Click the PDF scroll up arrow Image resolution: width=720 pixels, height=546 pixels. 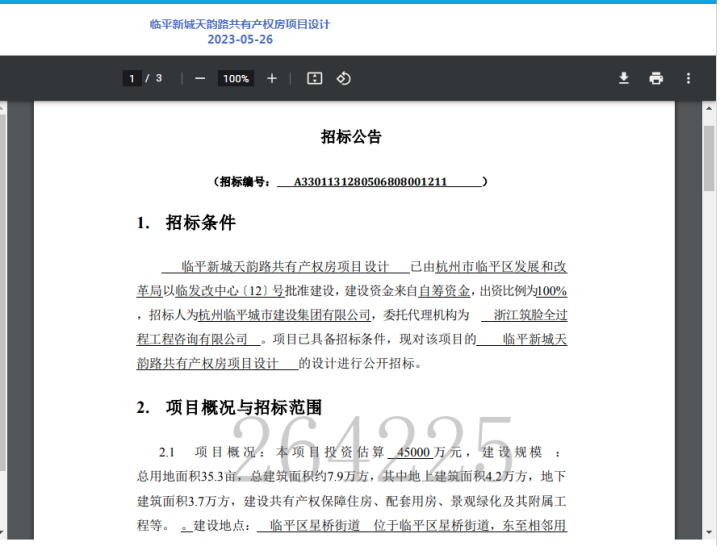point(709,109)
